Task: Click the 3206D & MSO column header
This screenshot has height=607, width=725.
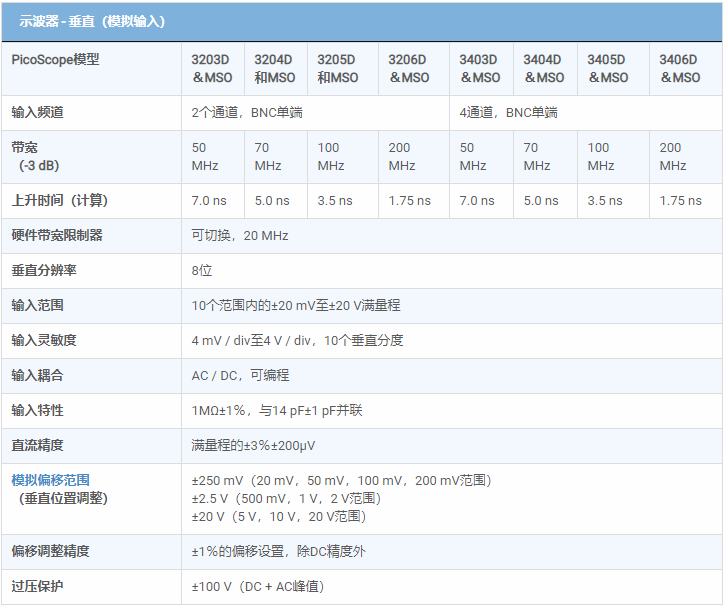Action: tap(408, 68)
